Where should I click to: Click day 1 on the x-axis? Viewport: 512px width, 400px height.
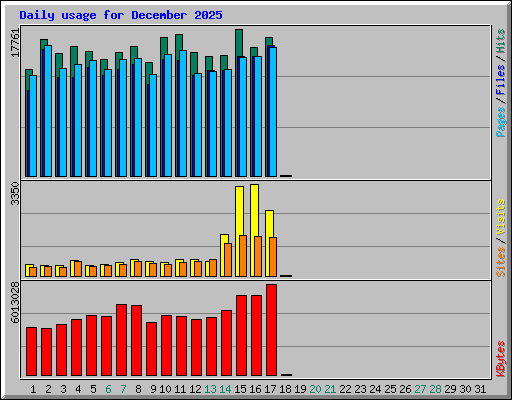click(x=33, y=389)
